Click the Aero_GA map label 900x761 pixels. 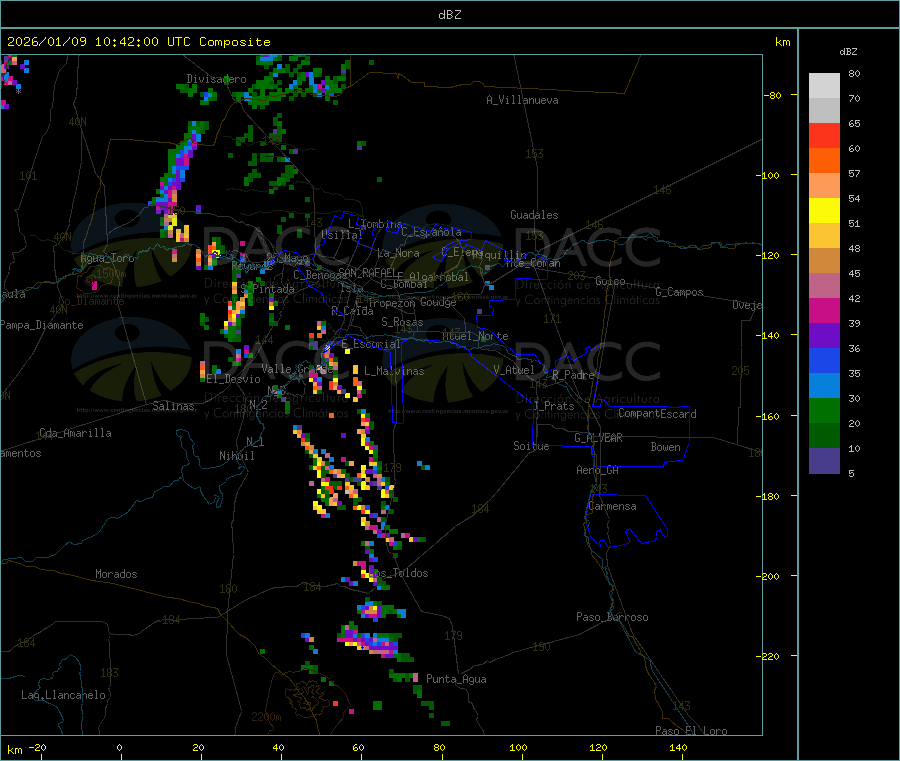(x=598, y=470)
